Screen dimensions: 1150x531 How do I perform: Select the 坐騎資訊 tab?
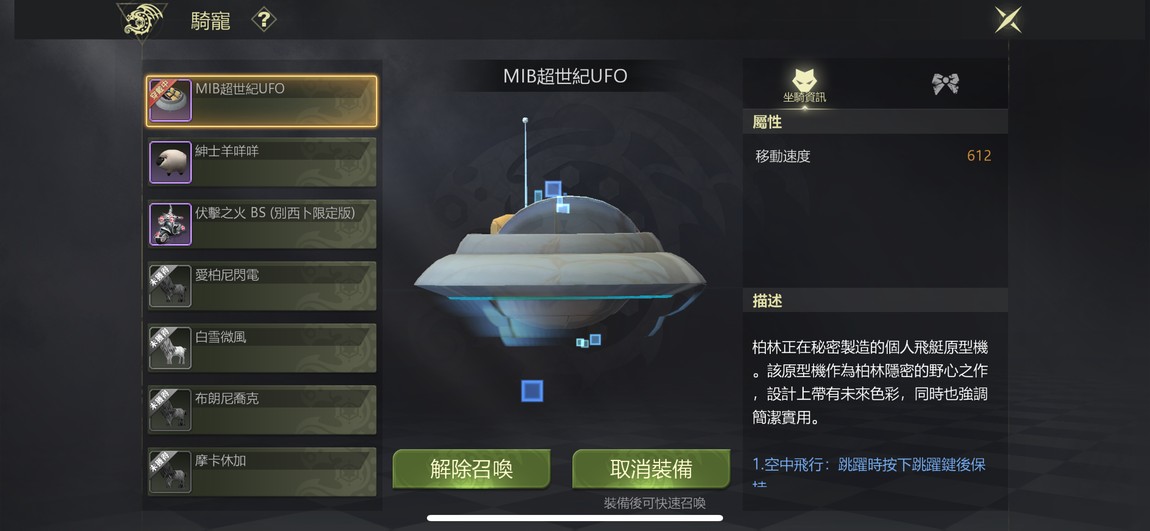pyautogui.click(x=805, y=85)
